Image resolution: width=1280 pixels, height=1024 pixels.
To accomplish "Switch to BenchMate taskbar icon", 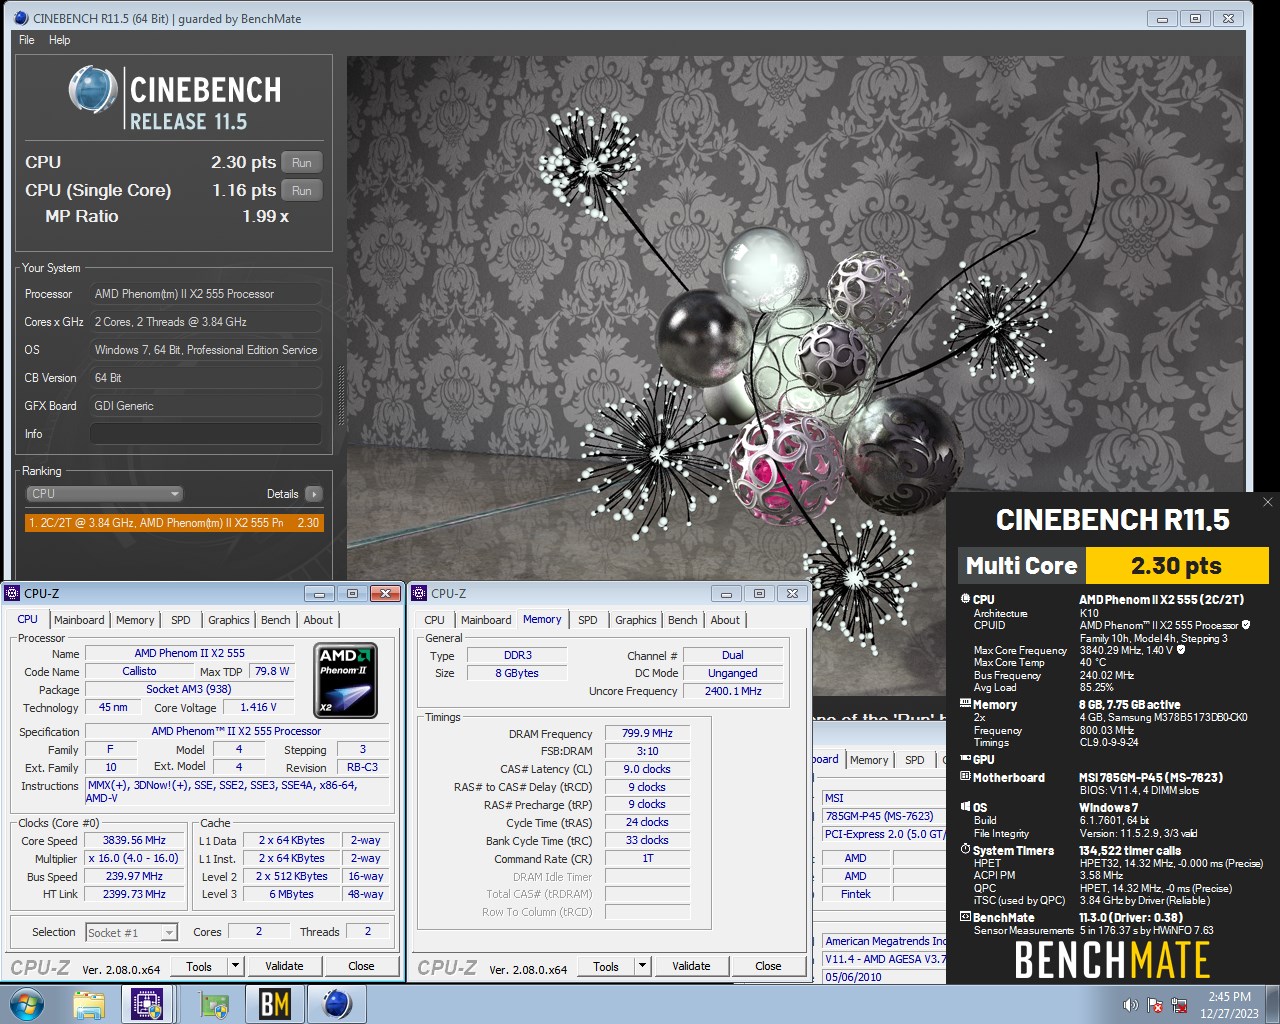I will [x=274, y=1004].
